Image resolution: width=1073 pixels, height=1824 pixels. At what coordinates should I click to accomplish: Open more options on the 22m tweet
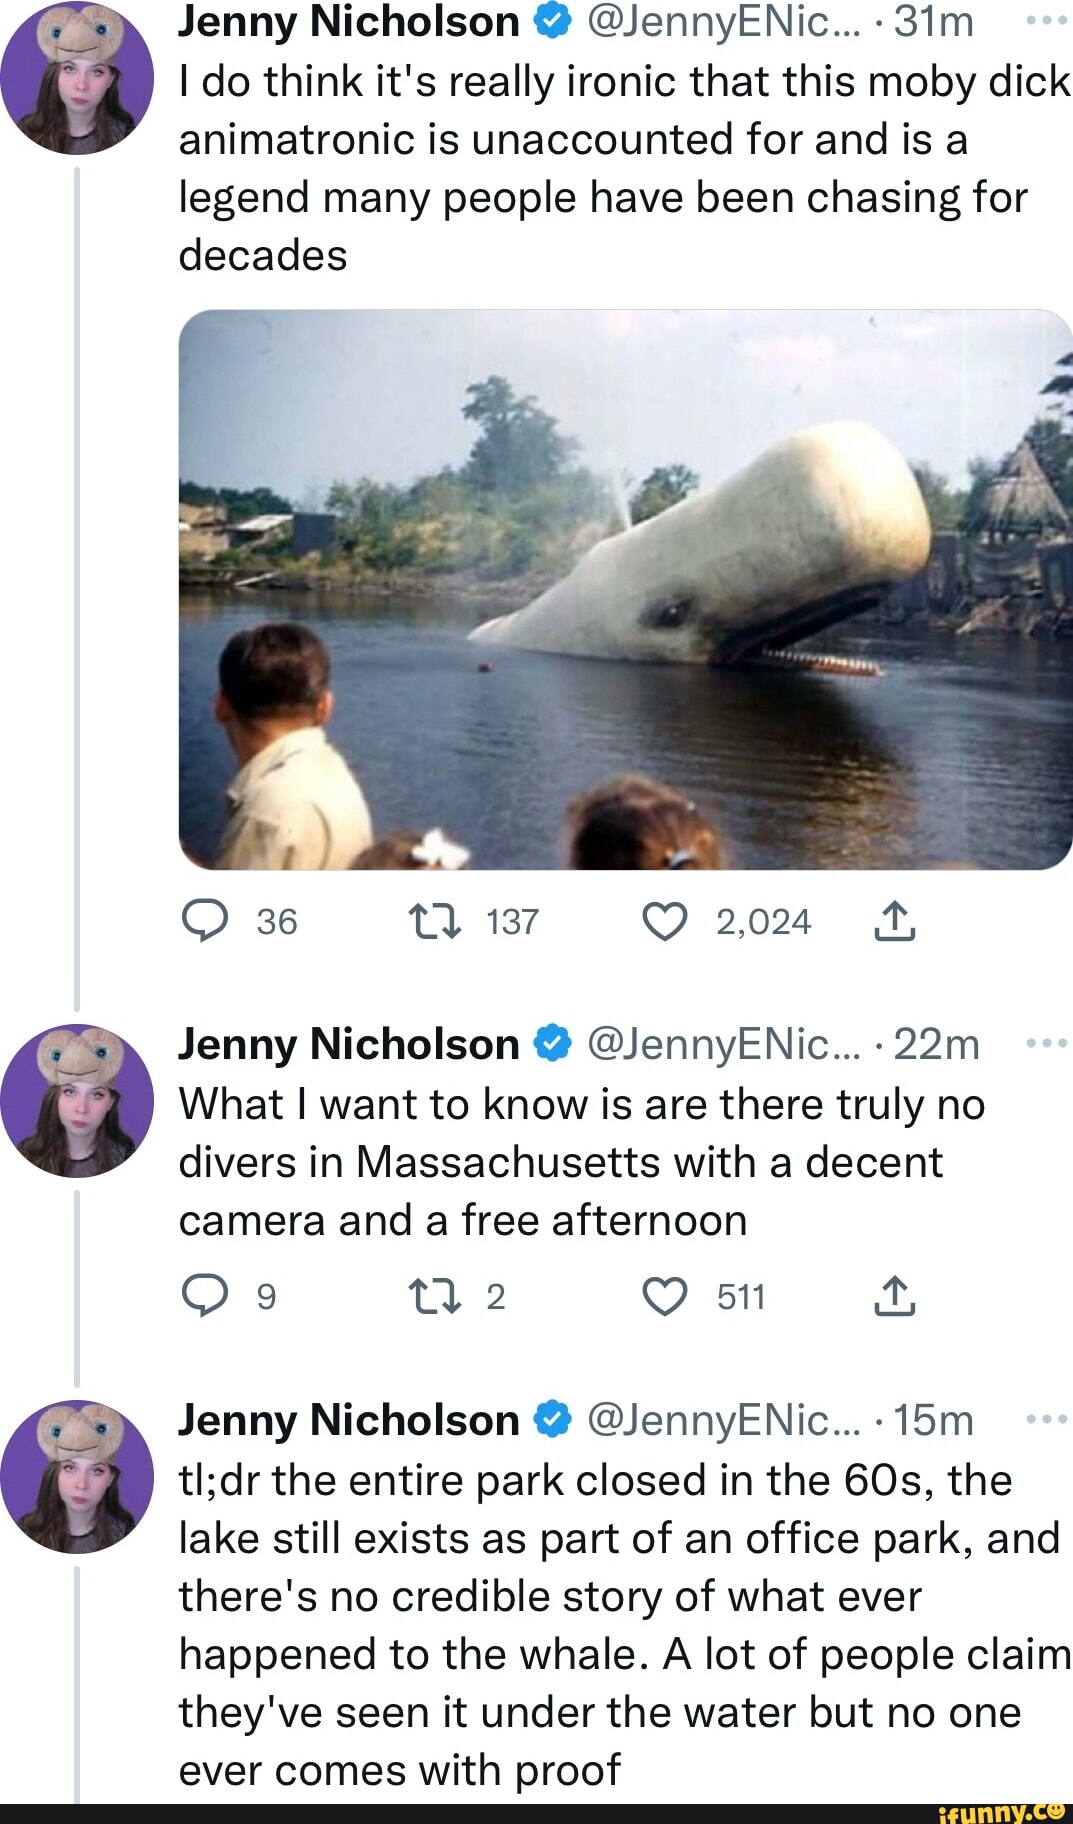[x=1046, y=1044]
